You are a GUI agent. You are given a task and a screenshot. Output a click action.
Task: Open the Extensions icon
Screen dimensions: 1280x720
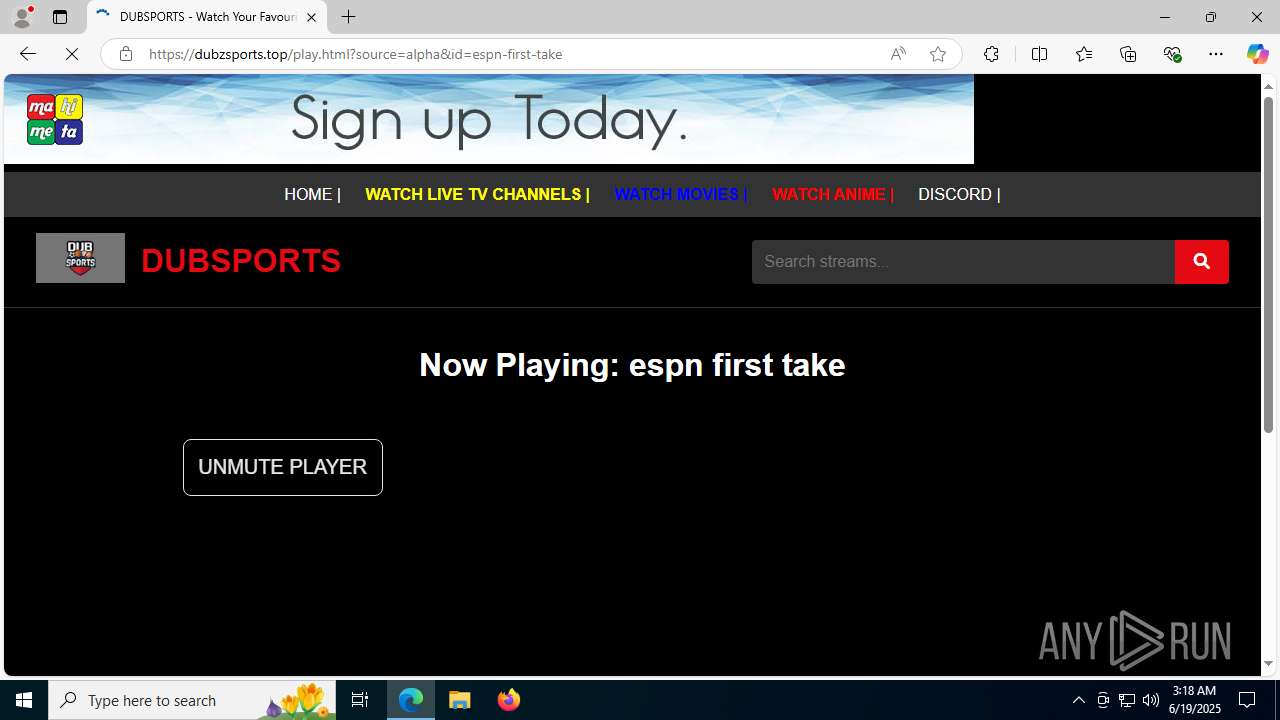click(991, 54)
